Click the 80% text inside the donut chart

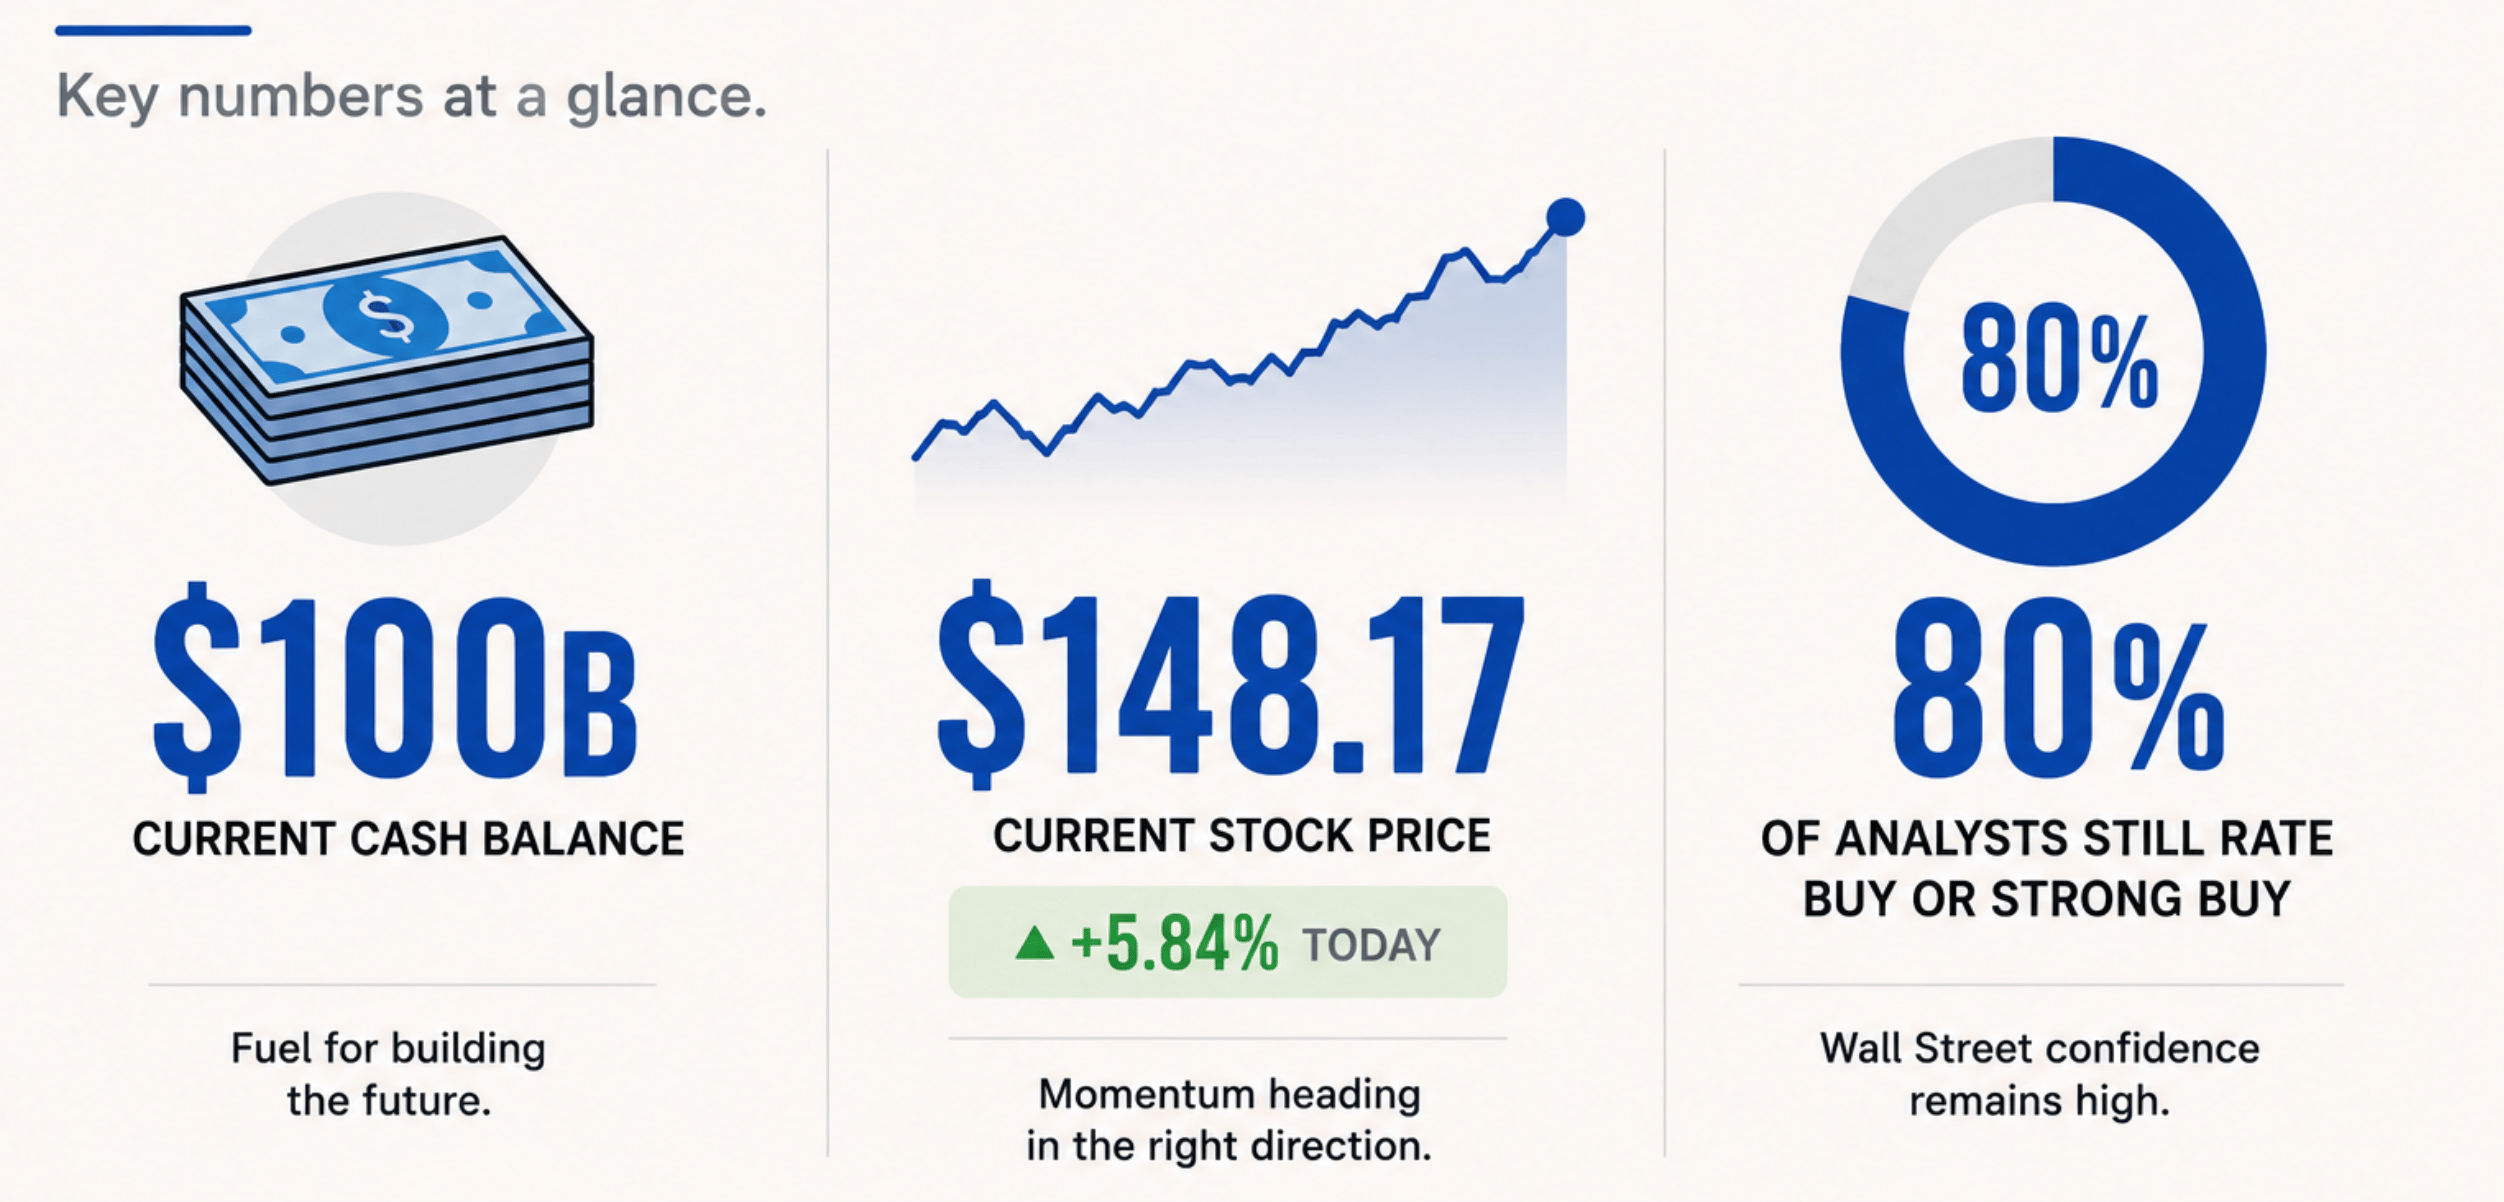click(x=2059, y=359)
